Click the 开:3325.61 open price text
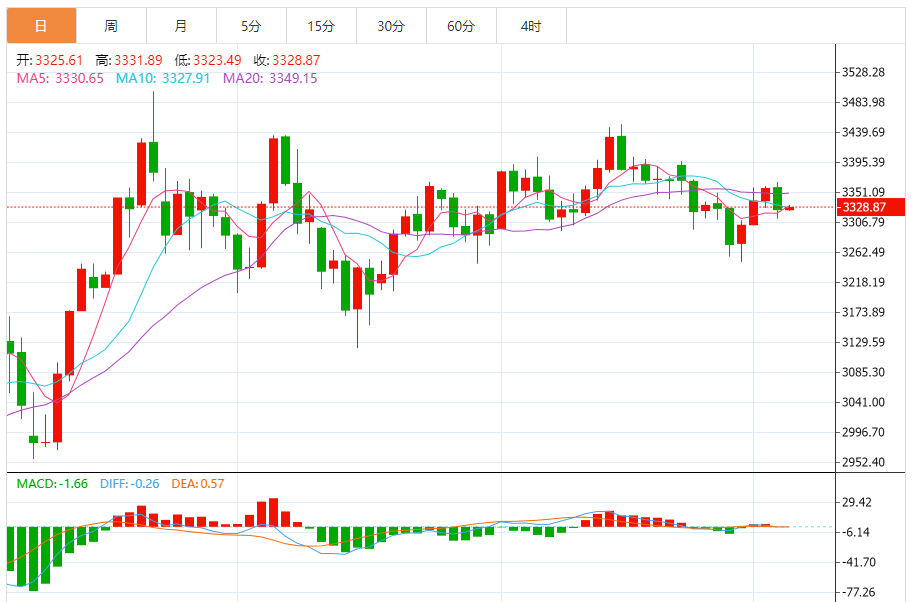This screenshot has width=913, height=602. point(49,60)
